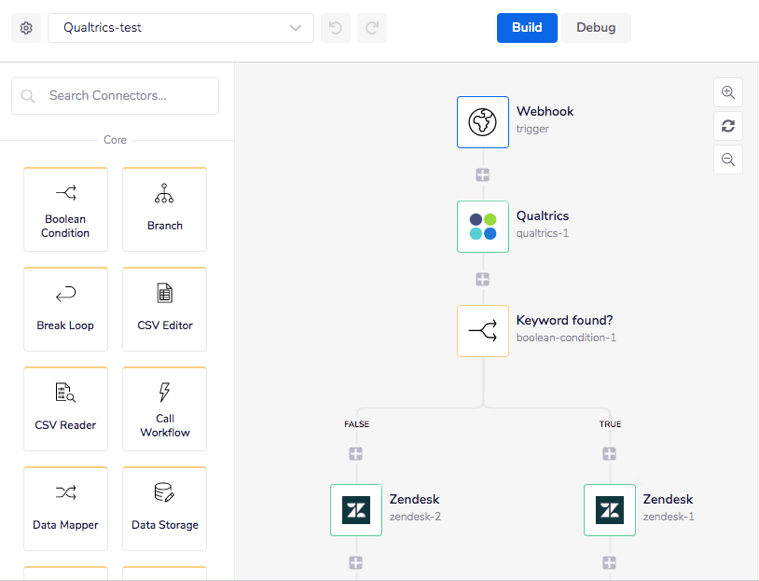Click the zendesk-1 step name text
This screenshot has width=759, height=581.
668,517
